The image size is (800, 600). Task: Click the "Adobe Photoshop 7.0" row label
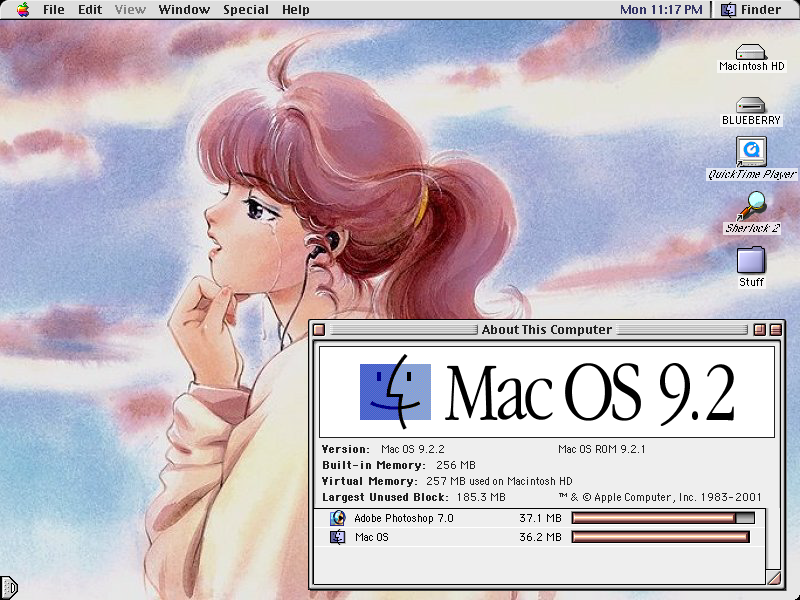point(404,518)
